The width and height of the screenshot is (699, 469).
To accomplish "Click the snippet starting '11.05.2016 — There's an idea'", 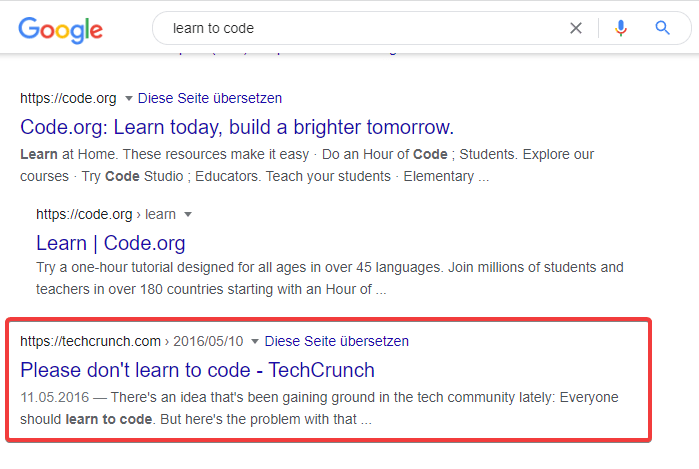I will coord(319,408).
